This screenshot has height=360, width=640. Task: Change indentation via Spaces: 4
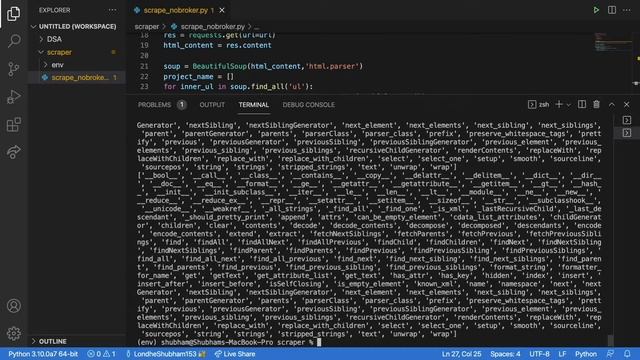pyautogui.click(x=505, y=354)
